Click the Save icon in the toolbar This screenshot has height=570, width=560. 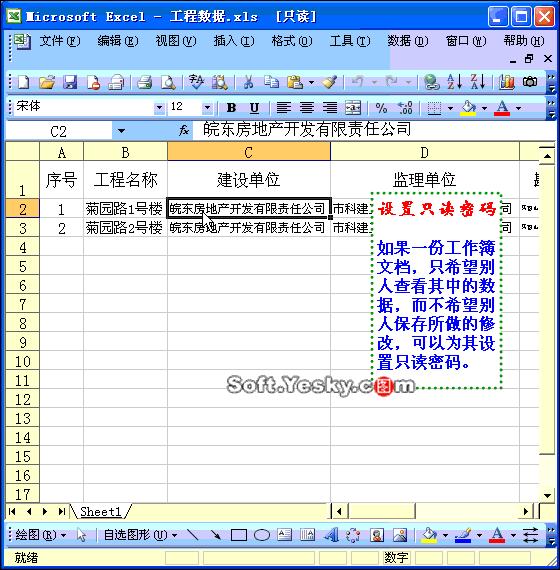click(x=70, y=82)
